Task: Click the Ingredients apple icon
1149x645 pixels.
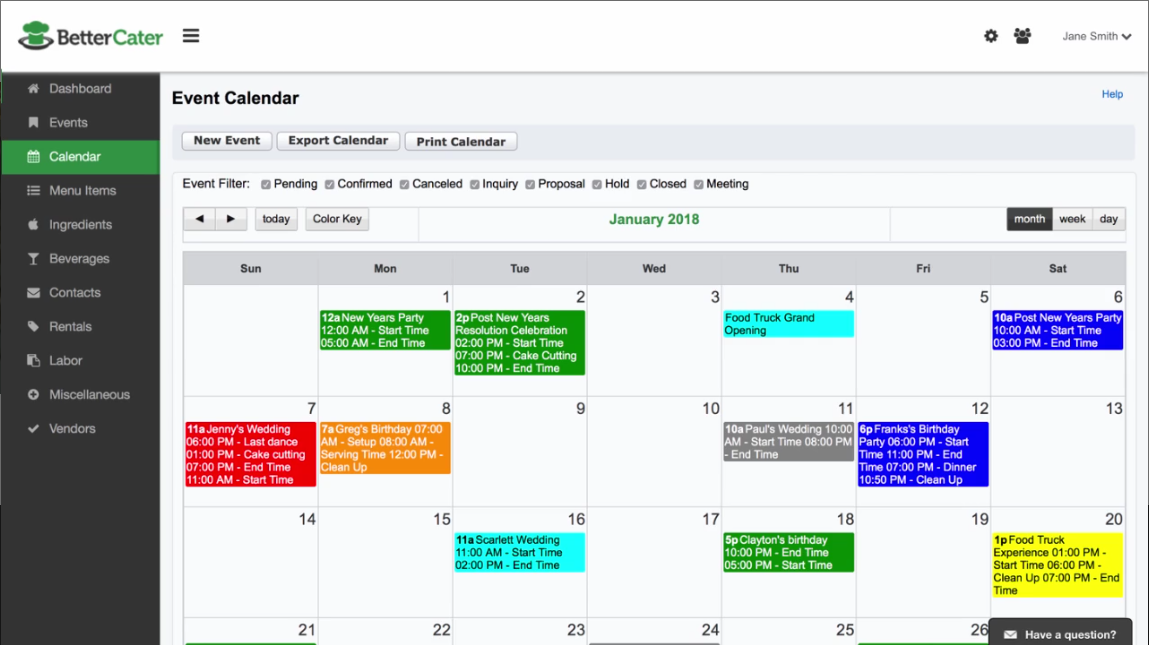Action: (x=33, y=224)
